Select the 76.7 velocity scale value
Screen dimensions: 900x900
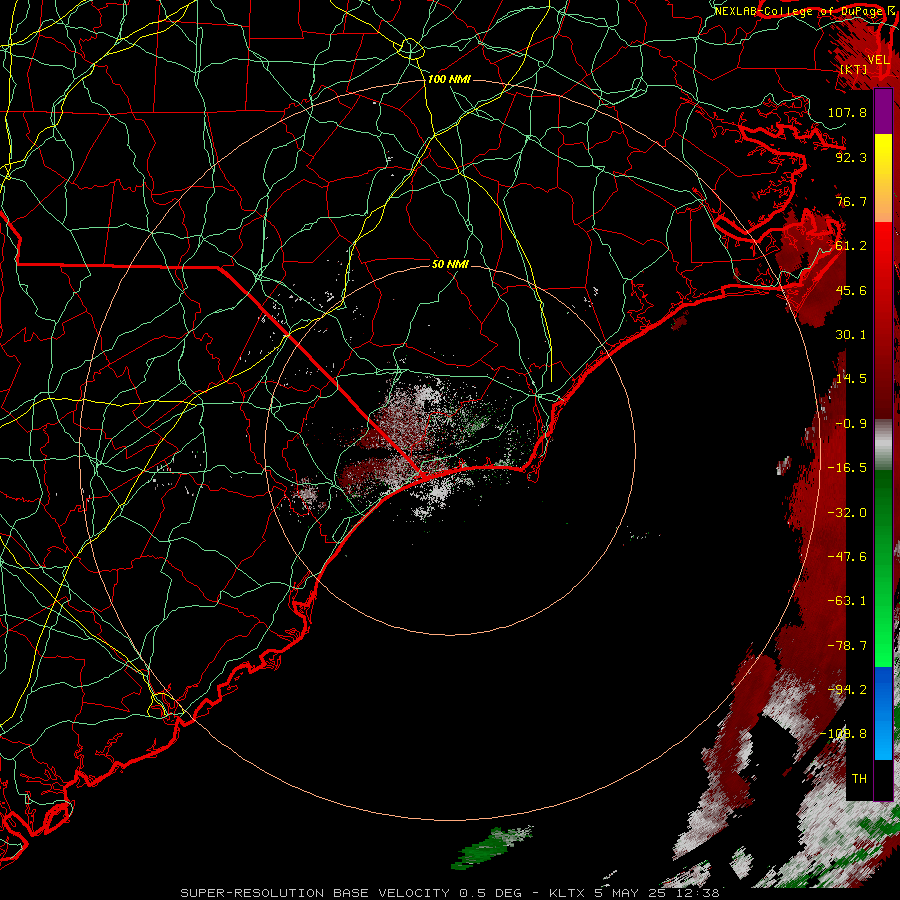(851, 201)
